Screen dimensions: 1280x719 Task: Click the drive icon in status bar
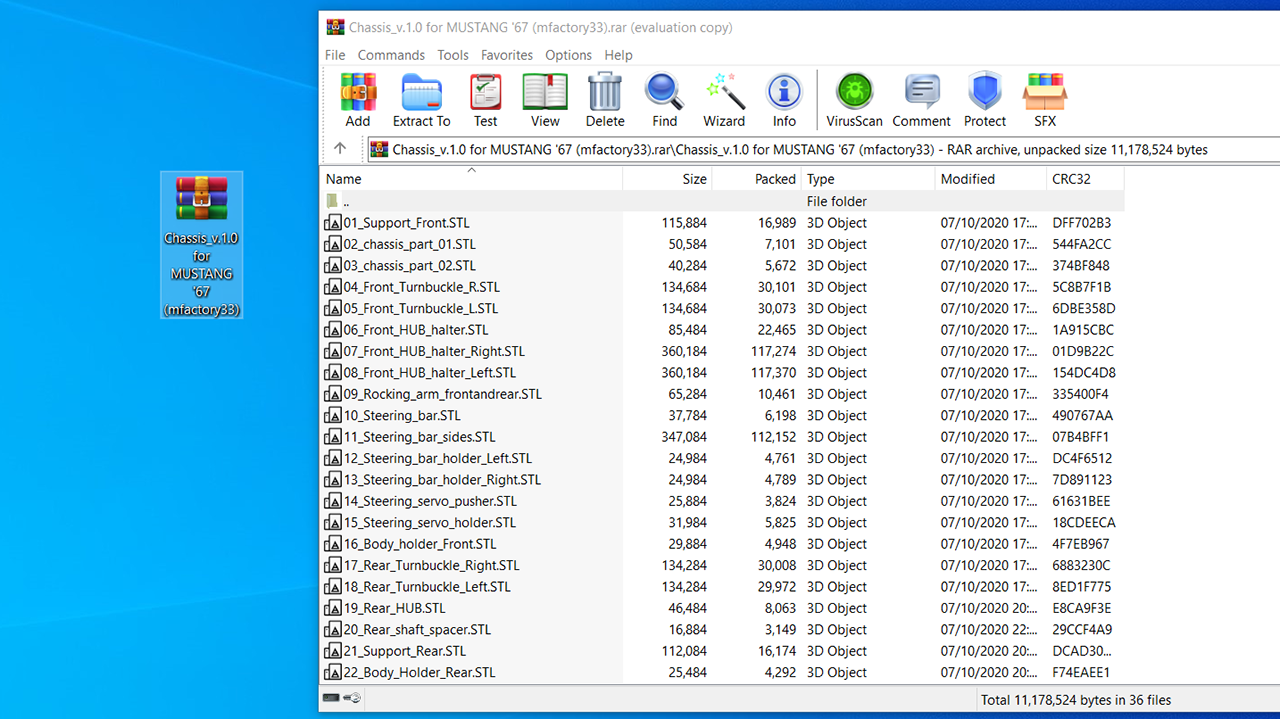(x=331, y=698)
